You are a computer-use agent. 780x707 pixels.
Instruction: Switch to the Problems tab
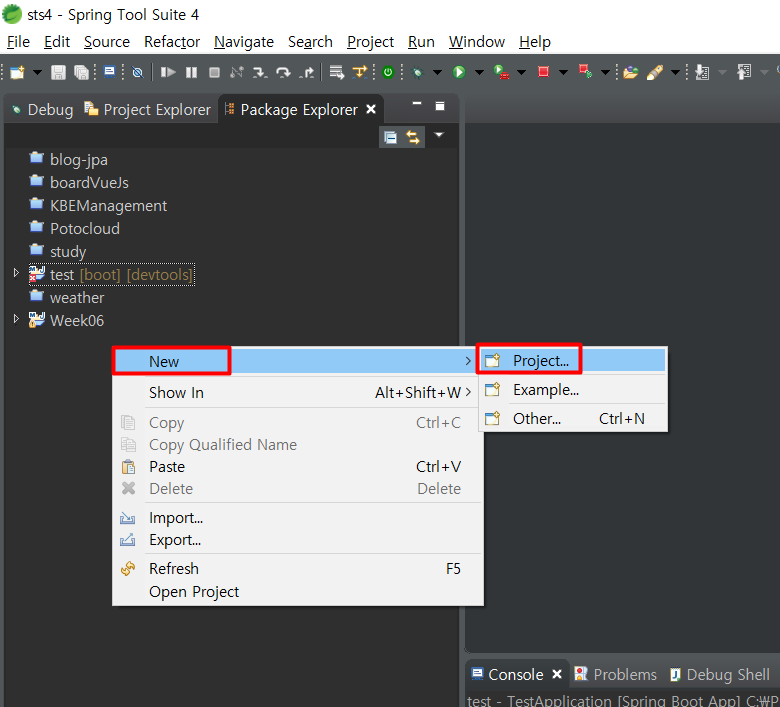(615, 675)
